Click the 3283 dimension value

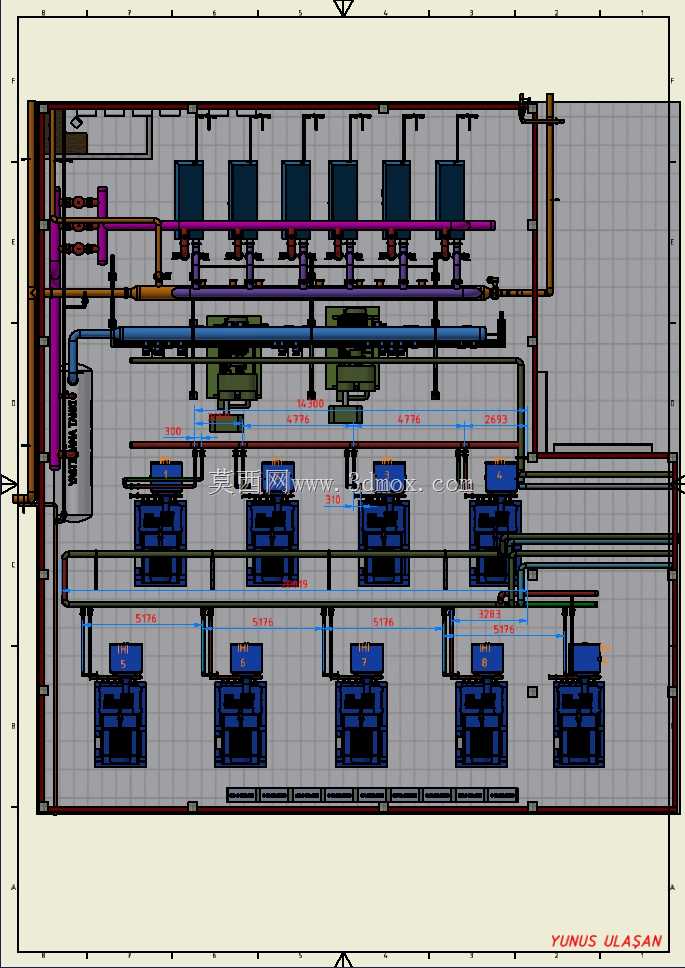[x=489, y=614]
